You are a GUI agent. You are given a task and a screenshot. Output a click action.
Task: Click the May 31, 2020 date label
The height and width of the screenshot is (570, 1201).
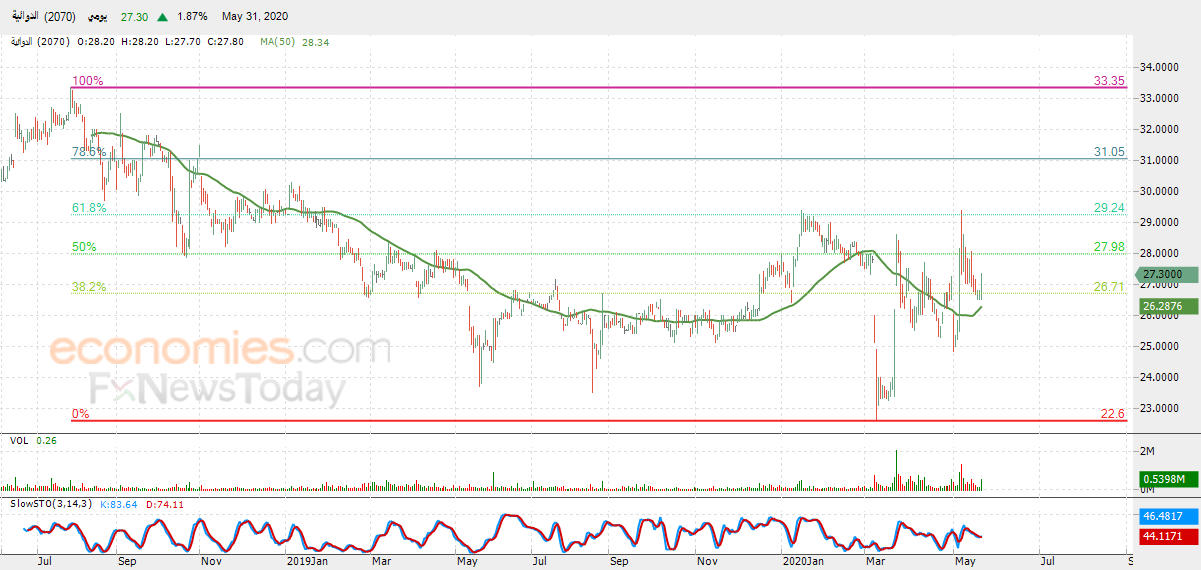tap(257, 17)
